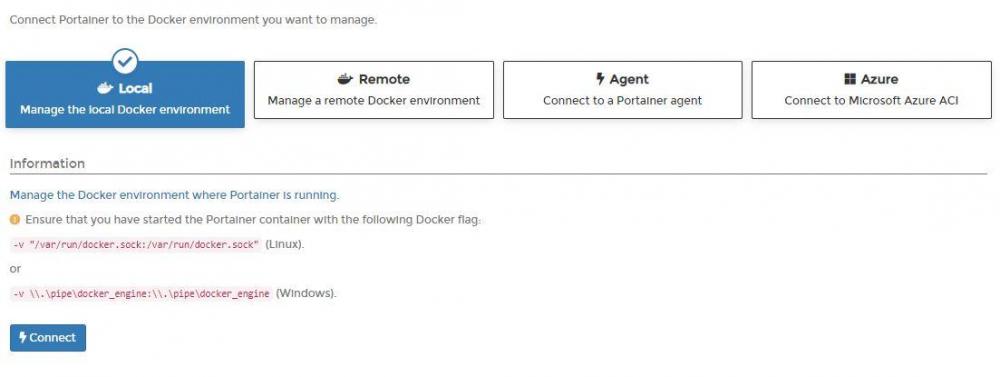Click the Linux docker.sock flag code snippet
Image resolution: width=1000 pixels, height=377 pixels.
pyautogui.click(x=136, y=244)
